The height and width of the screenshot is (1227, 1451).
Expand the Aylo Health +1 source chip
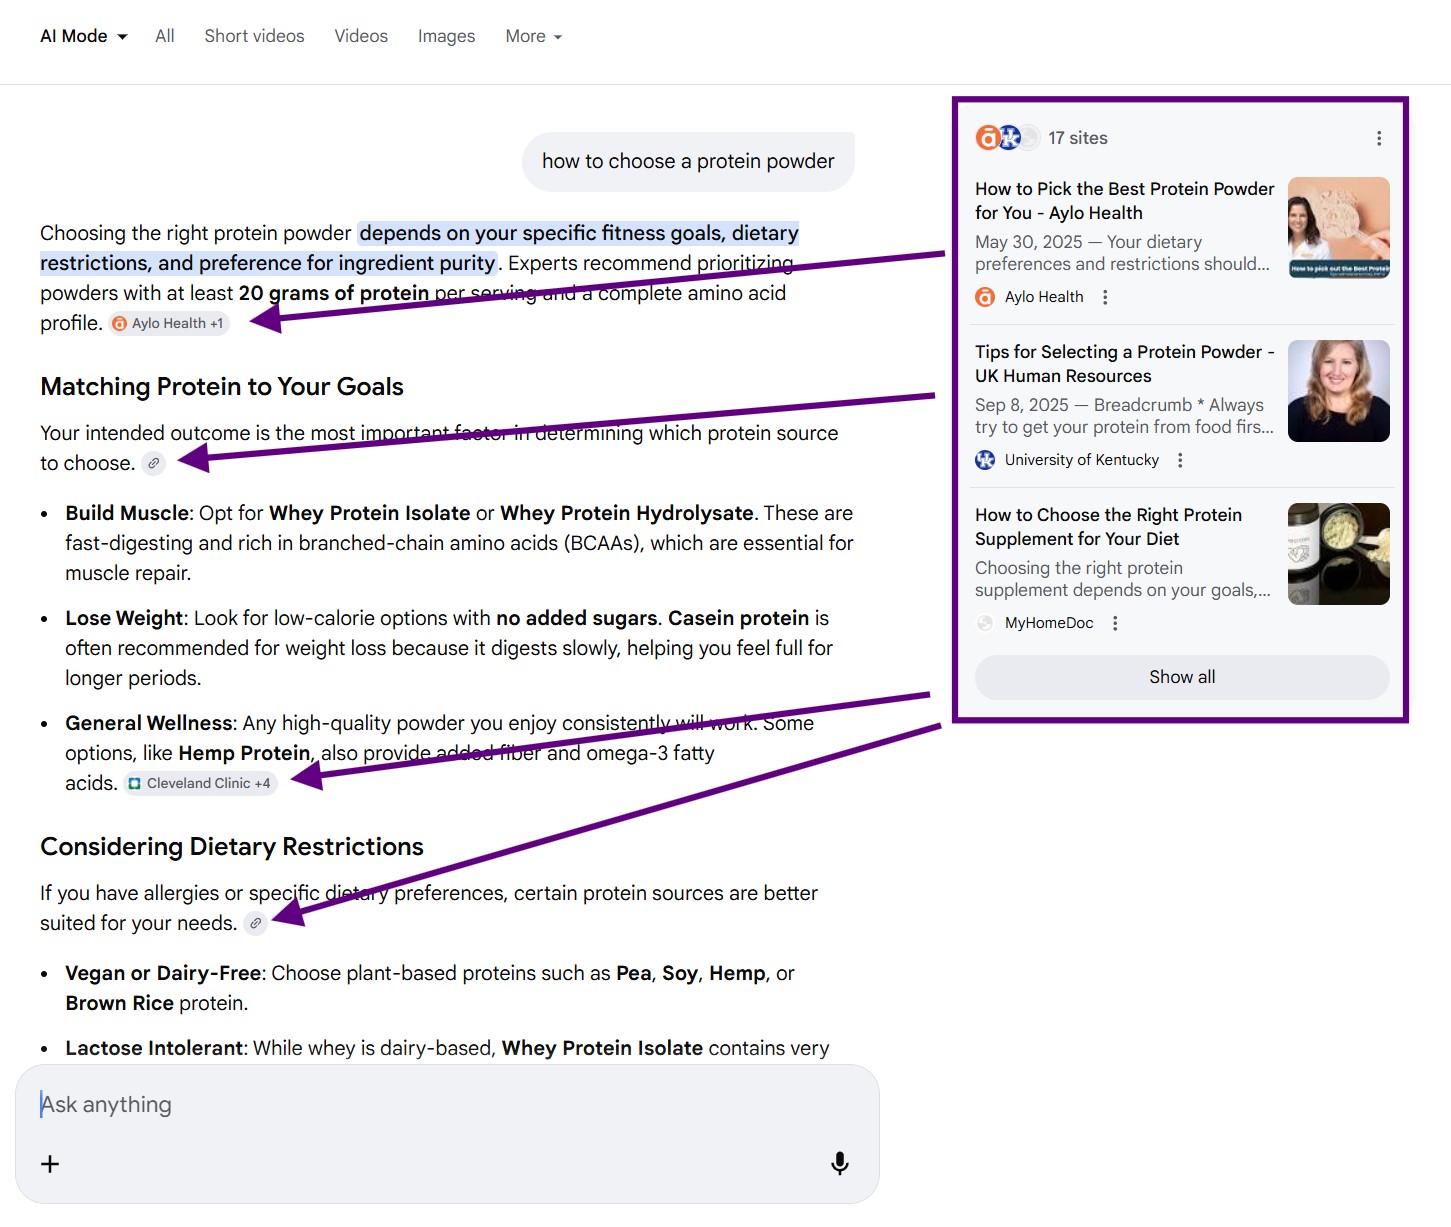pyautogui.click(x=169, y=323)
